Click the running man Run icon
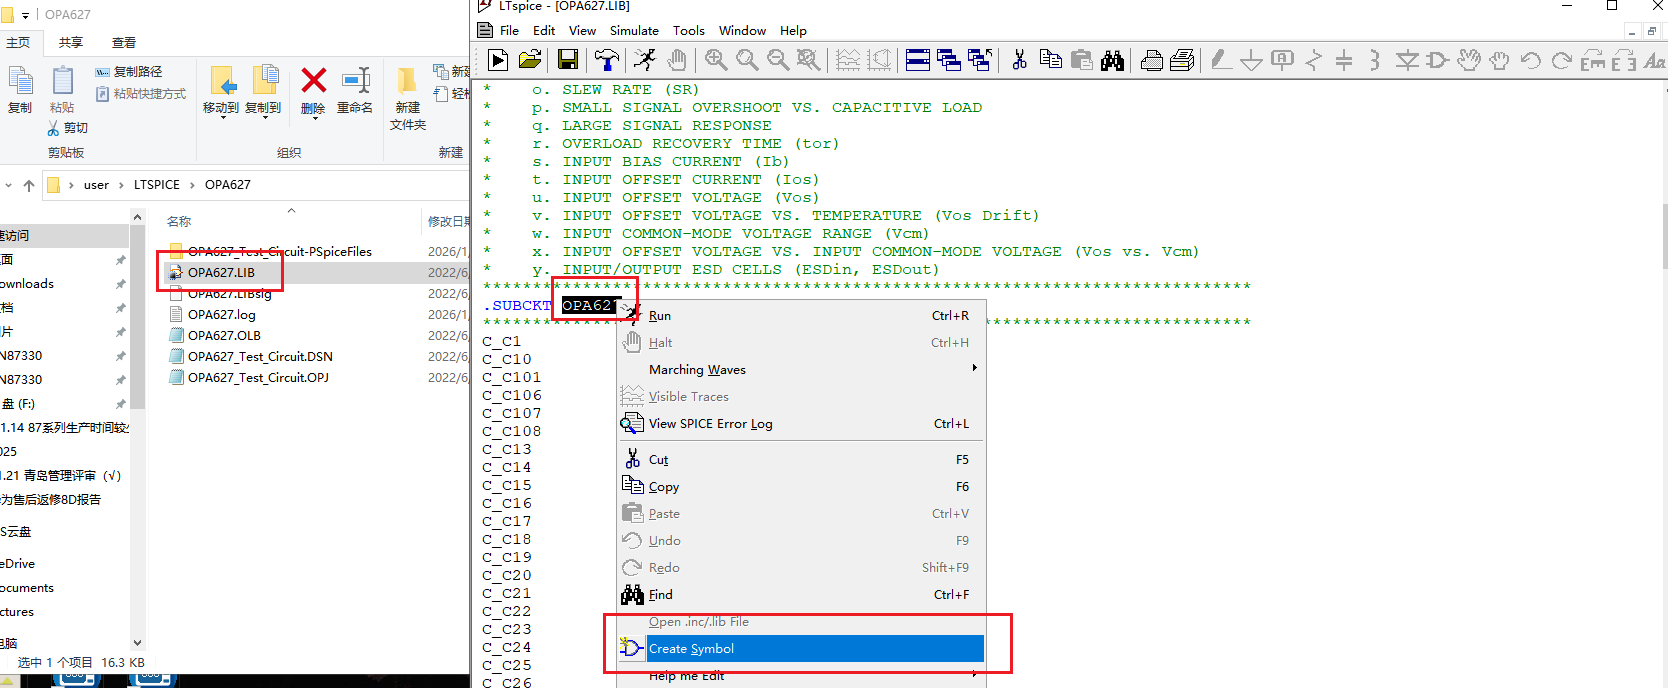Viewport: 1668px width, 688px height. click(645, 60)
